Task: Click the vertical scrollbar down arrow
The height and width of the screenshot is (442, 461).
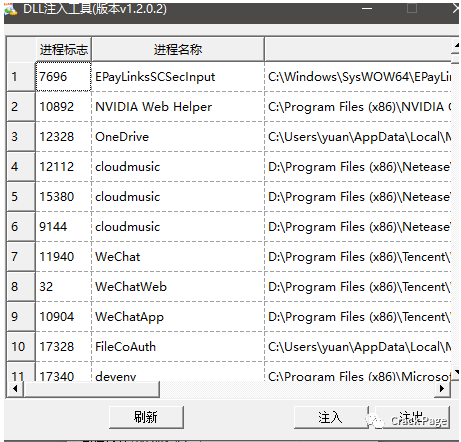Action: pyautogui.click(x=456, y=373)
